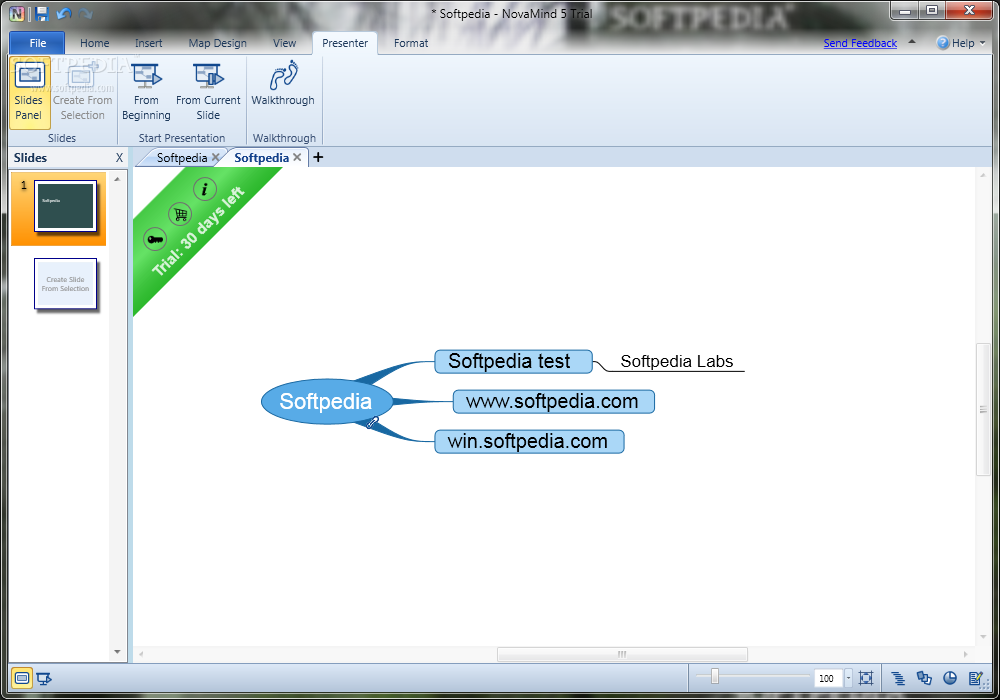Screen dimensions: 1000x700
Task: Open the outline view icon in status bar
Action: pos(898,678)
